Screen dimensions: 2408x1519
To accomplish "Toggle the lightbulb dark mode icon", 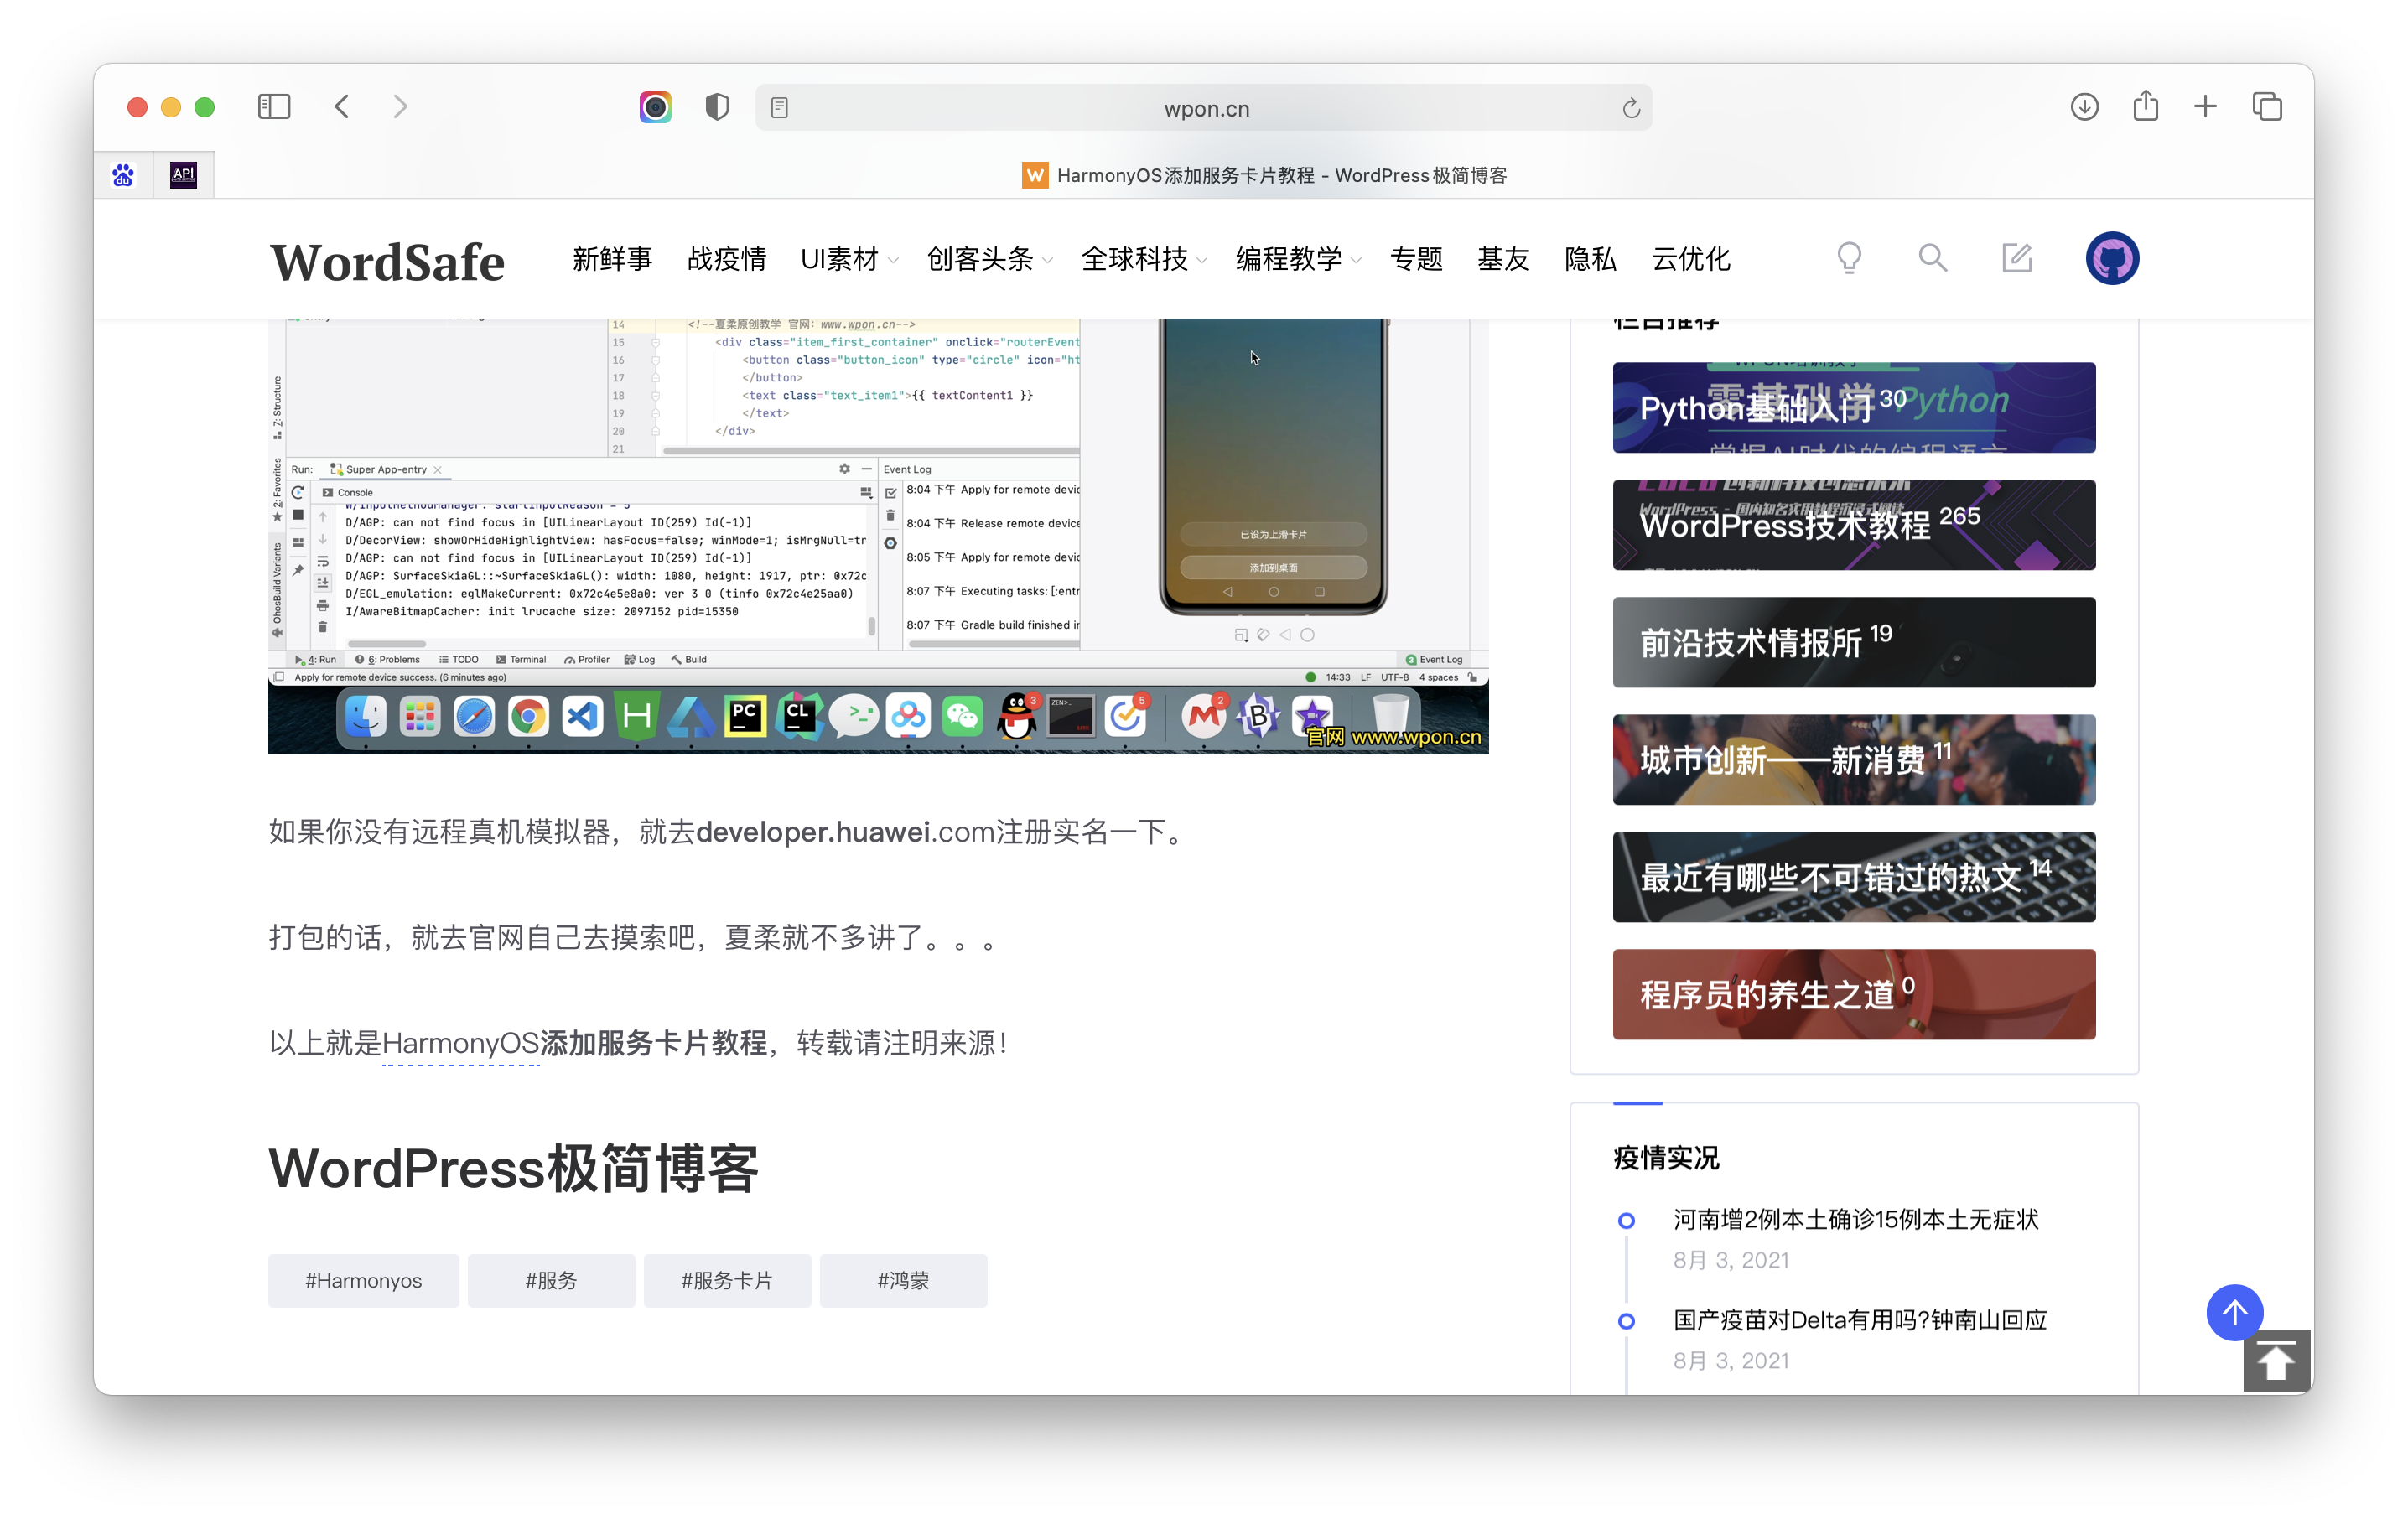I will 1849,258.
